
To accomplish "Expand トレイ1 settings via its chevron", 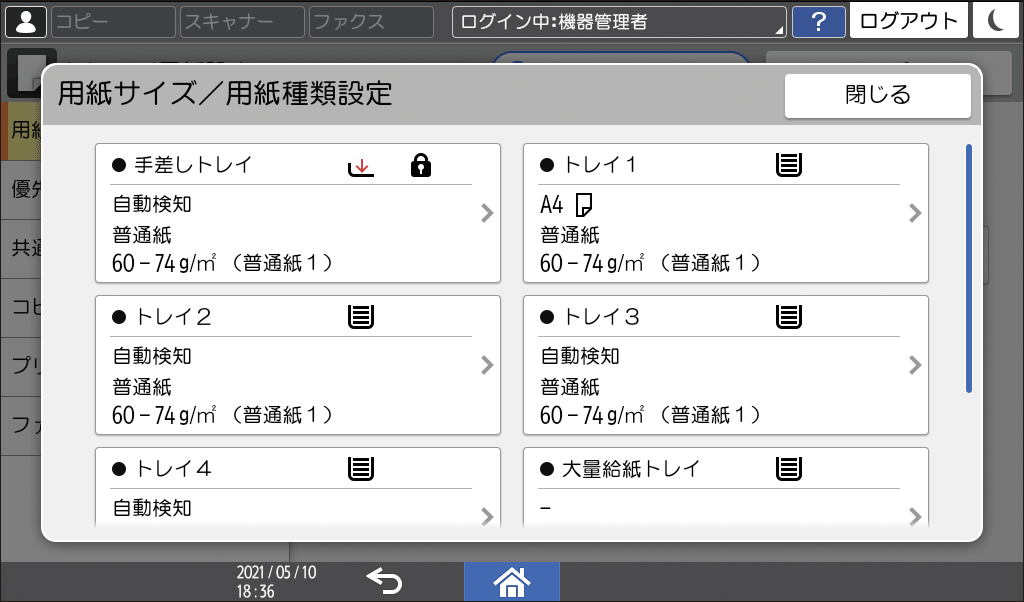I will (x=914, y=214).
